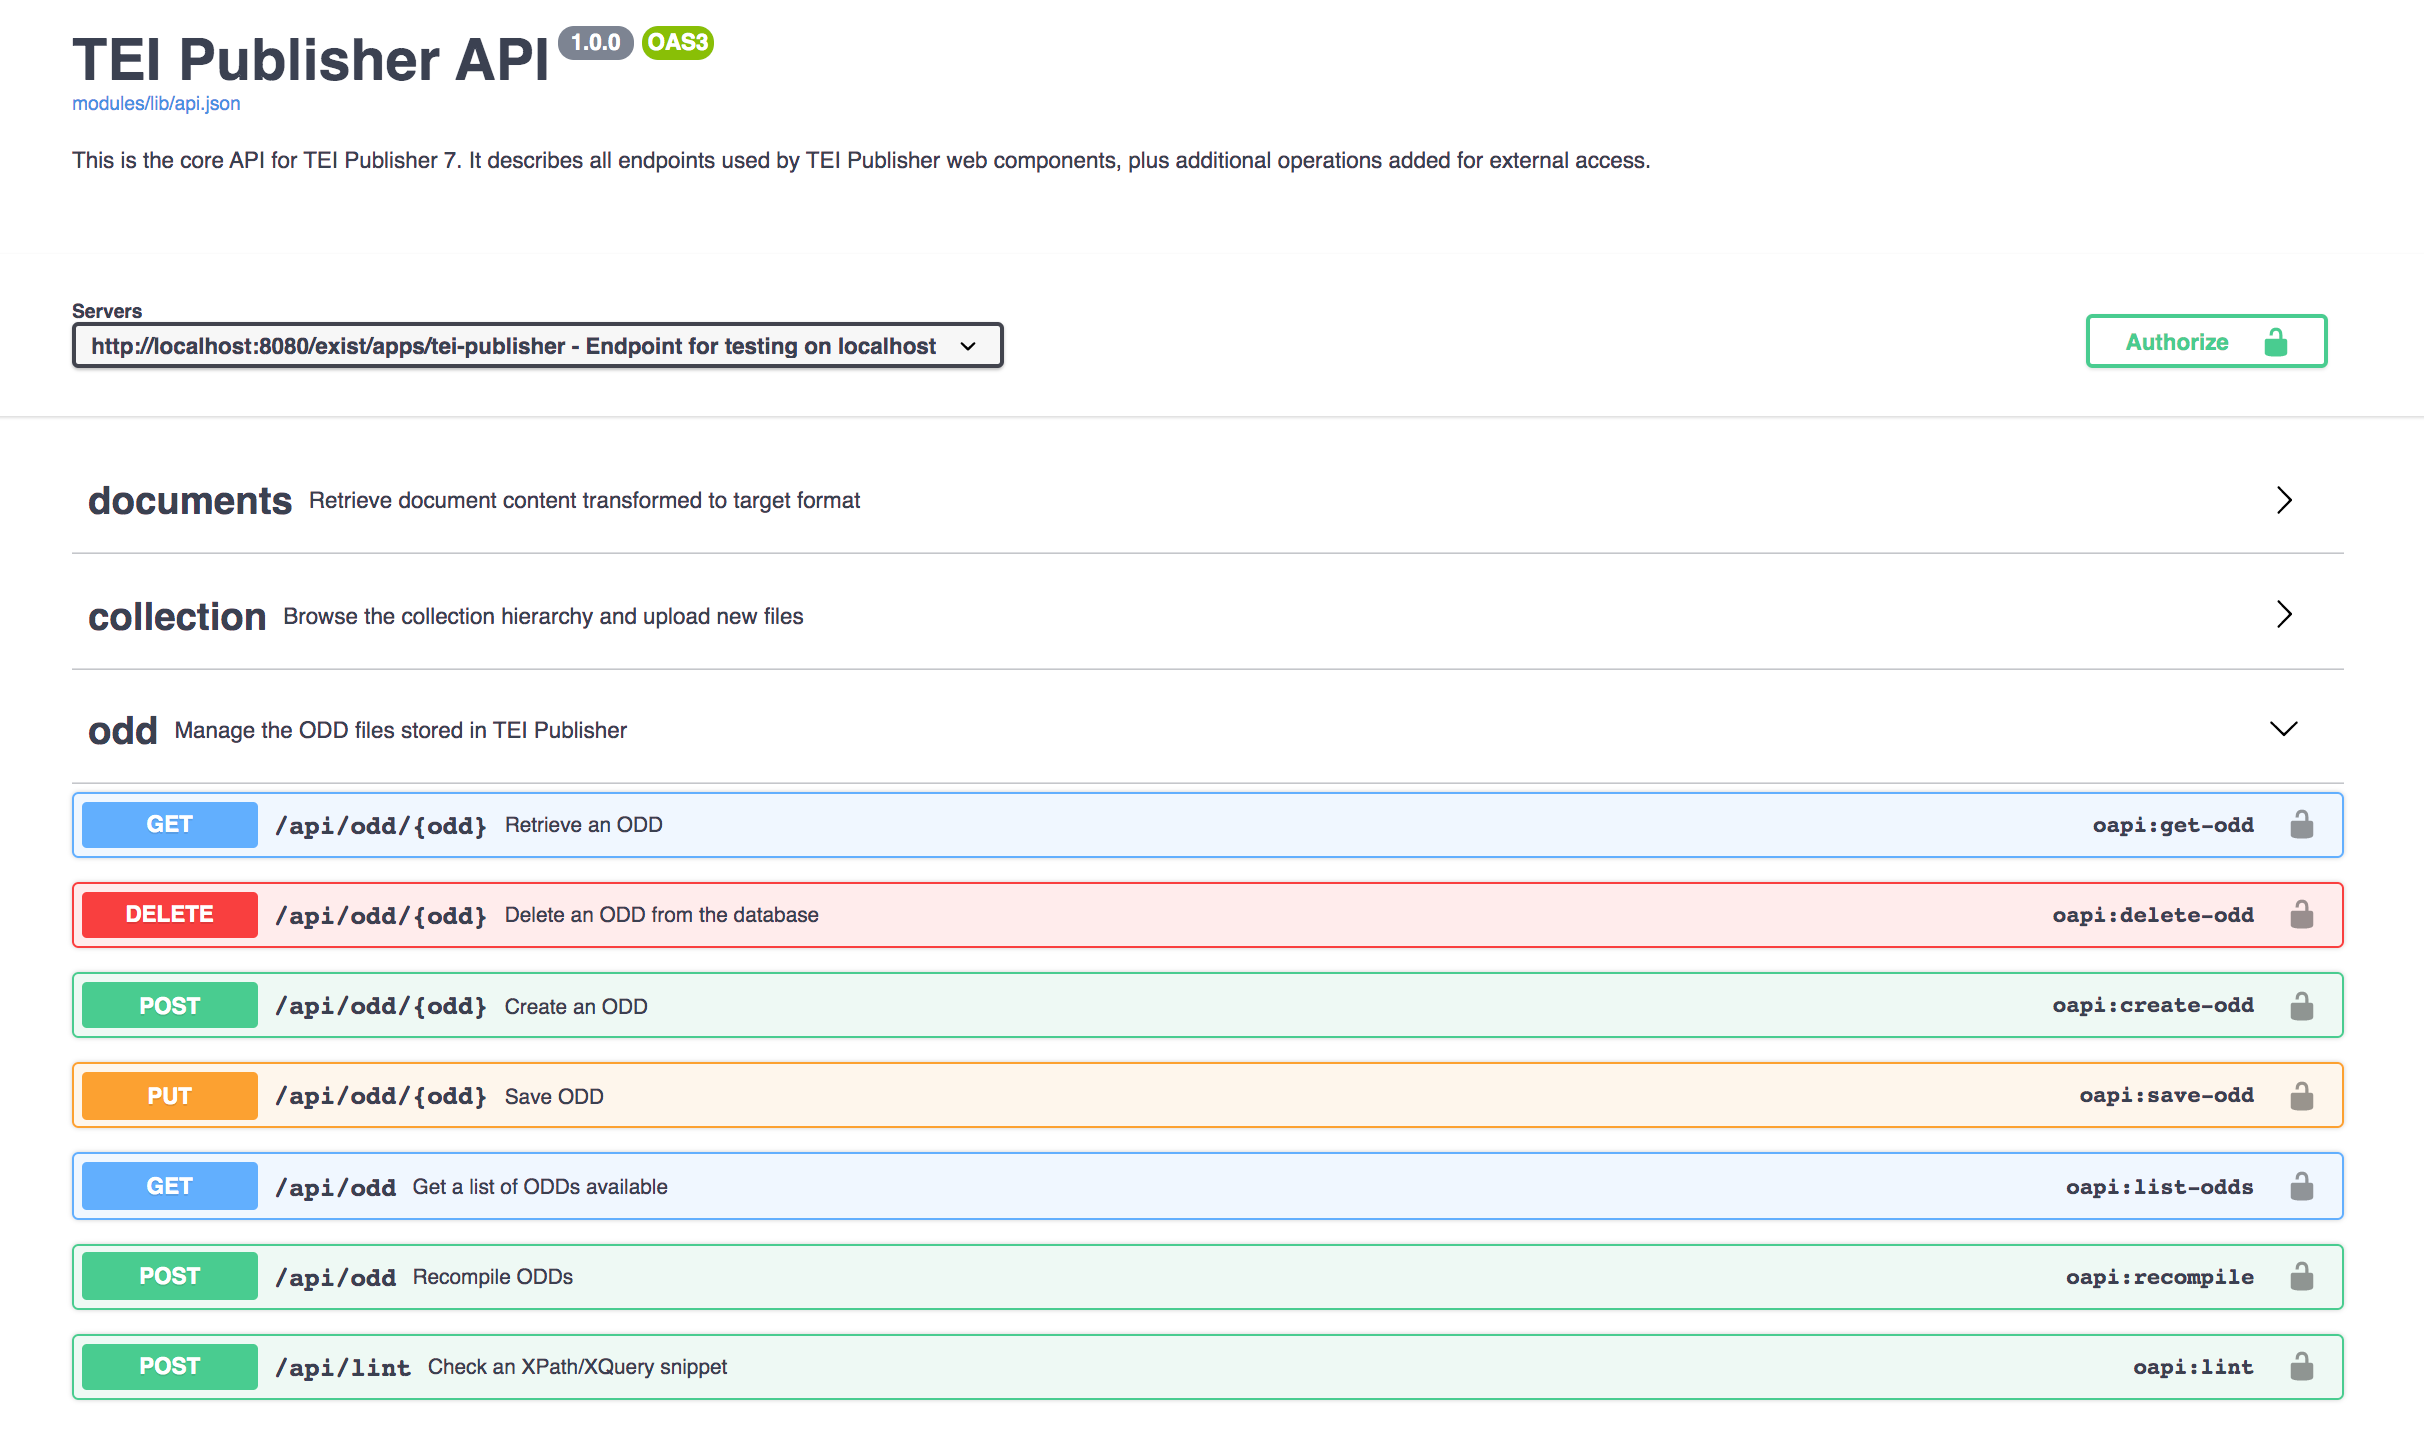Viewport: 2424px width, 1442px height.
Task: Click the padlock icon on POST Create an ODD
Action: (x=2302, y=1004)
